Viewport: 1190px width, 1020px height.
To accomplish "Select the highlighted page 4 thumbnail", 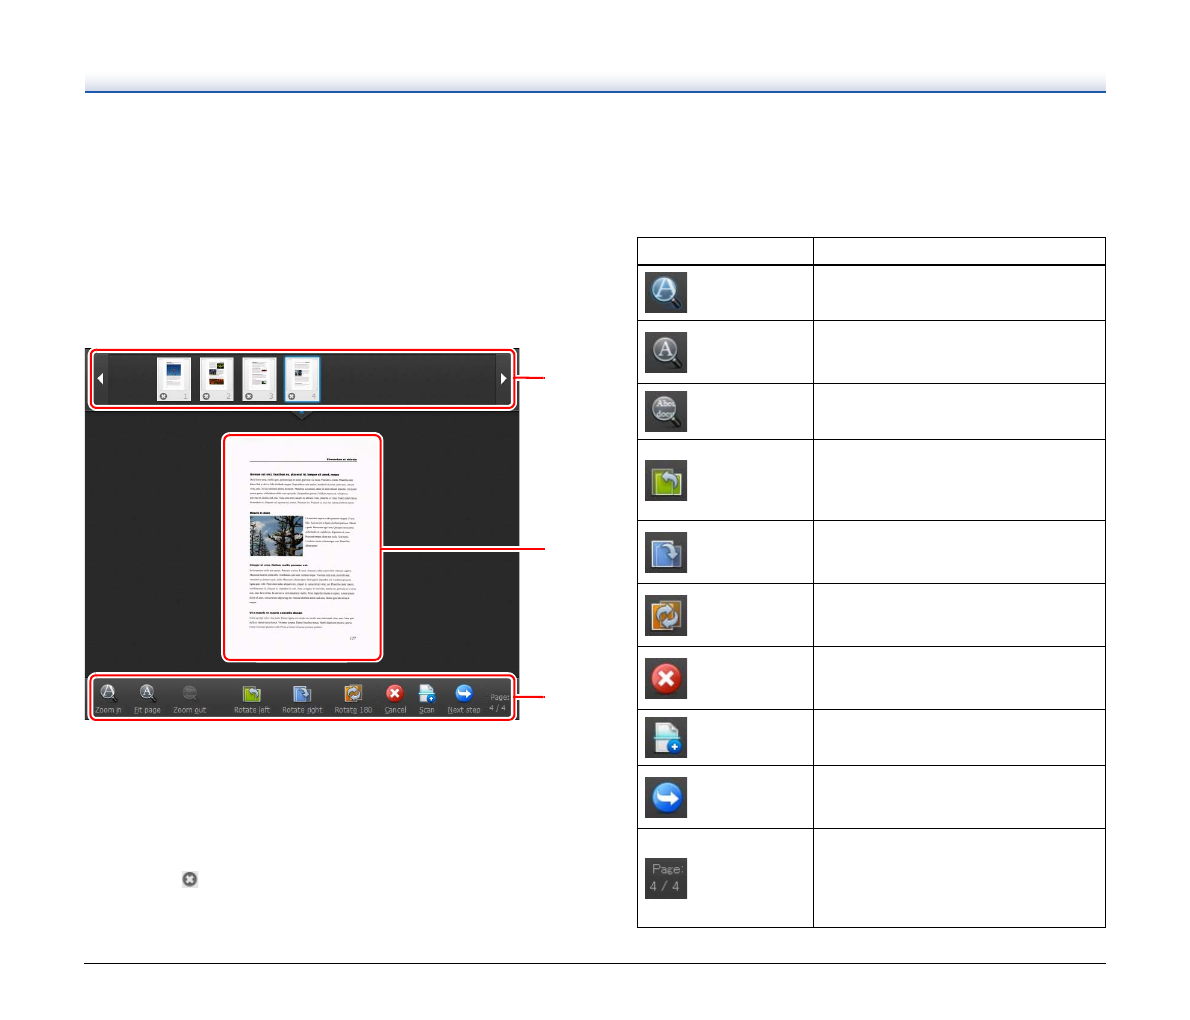I will click(302, 376).
